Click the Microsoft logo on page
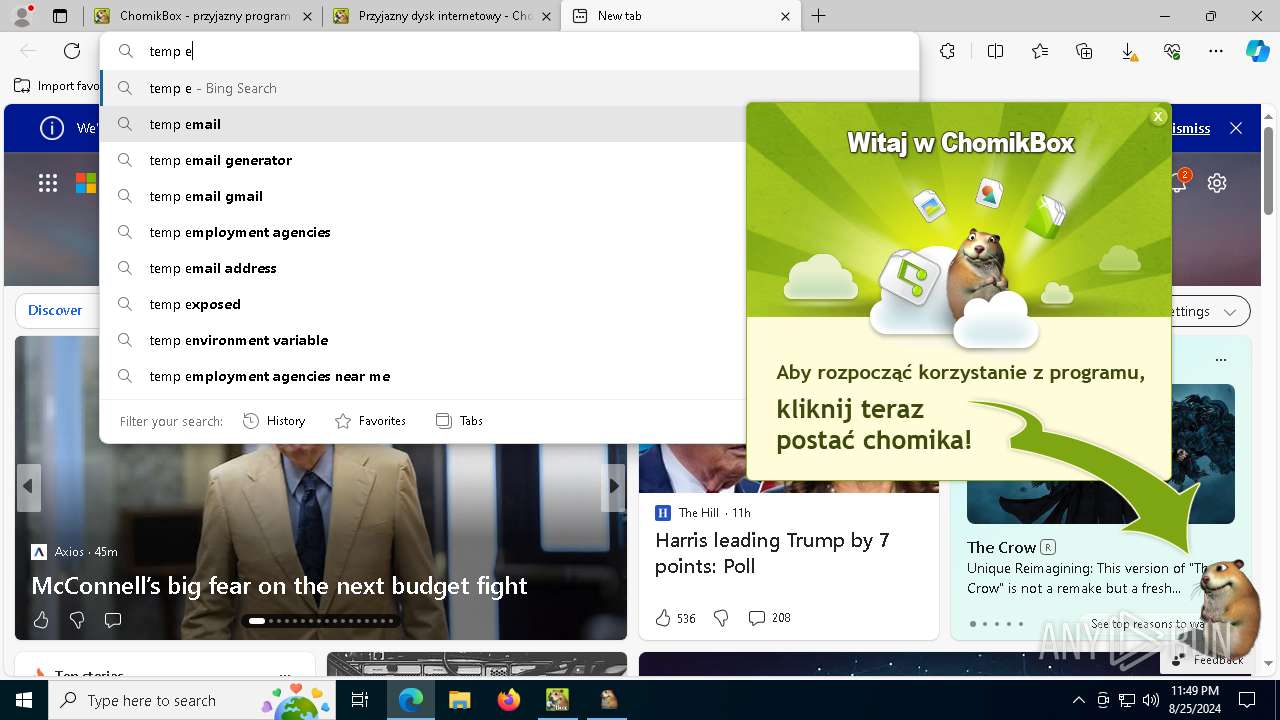The height and width of the screenshot is (720, 1280). [86, 183]
